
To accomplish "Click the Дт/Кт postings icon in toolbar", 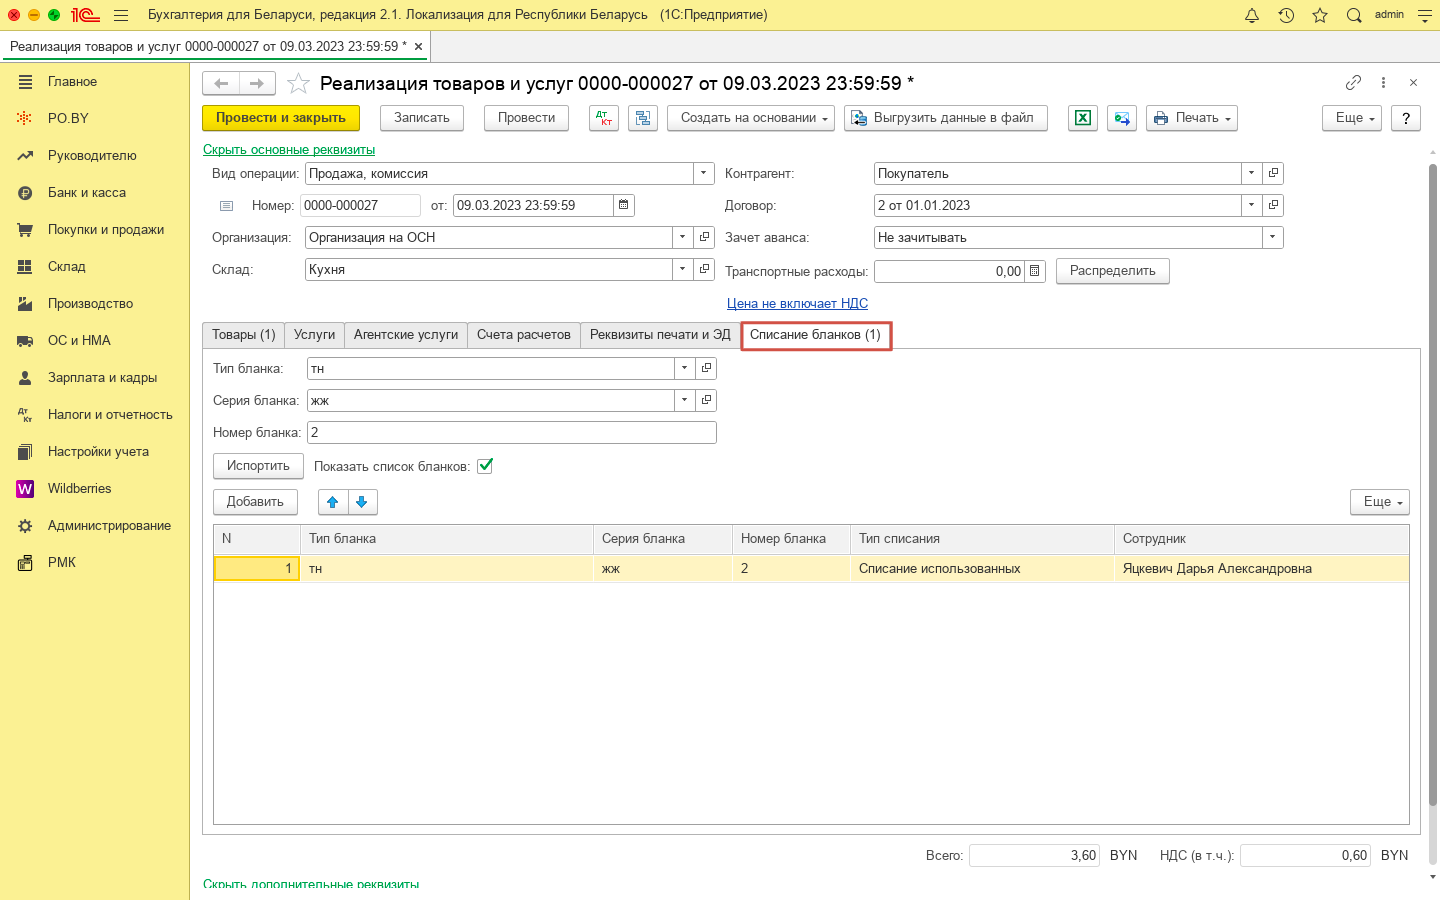I will click(604, 118).
